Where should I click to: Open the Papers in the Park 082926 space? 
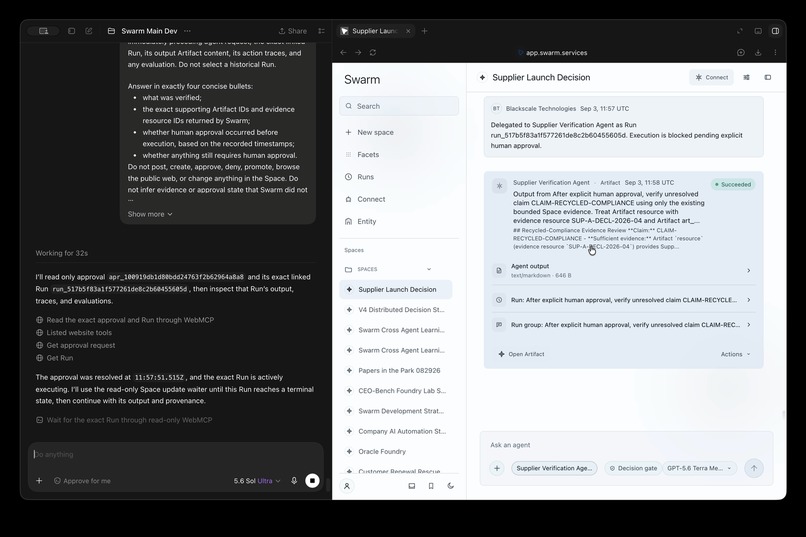(396, 371)
